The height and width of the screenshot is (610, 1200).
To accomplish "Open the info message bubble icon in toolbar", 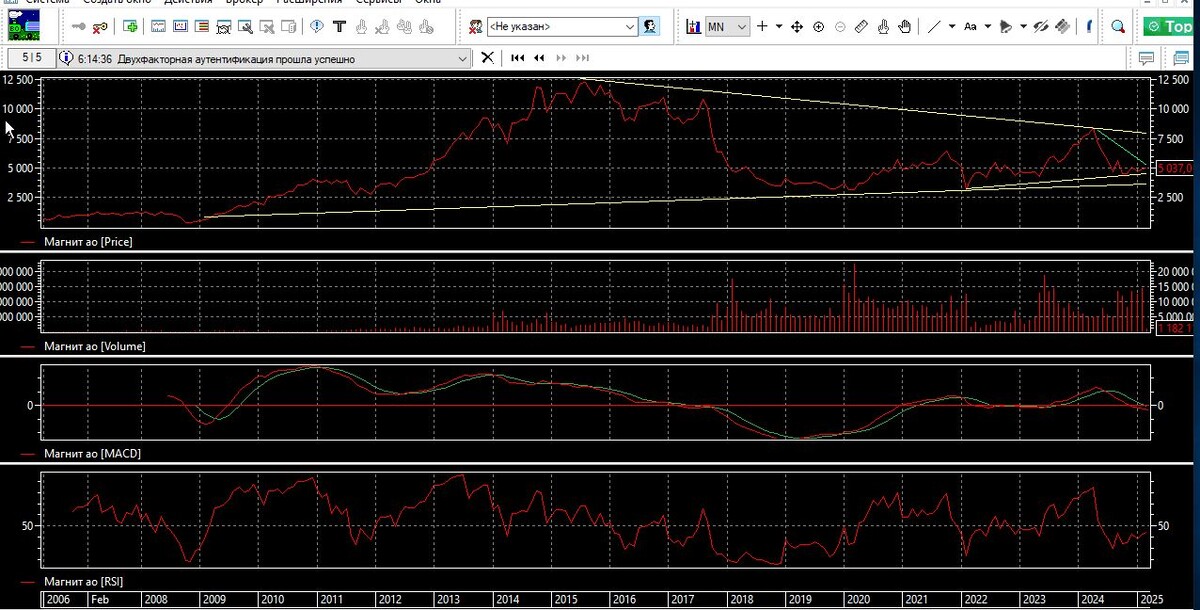I will click(317, 27).
